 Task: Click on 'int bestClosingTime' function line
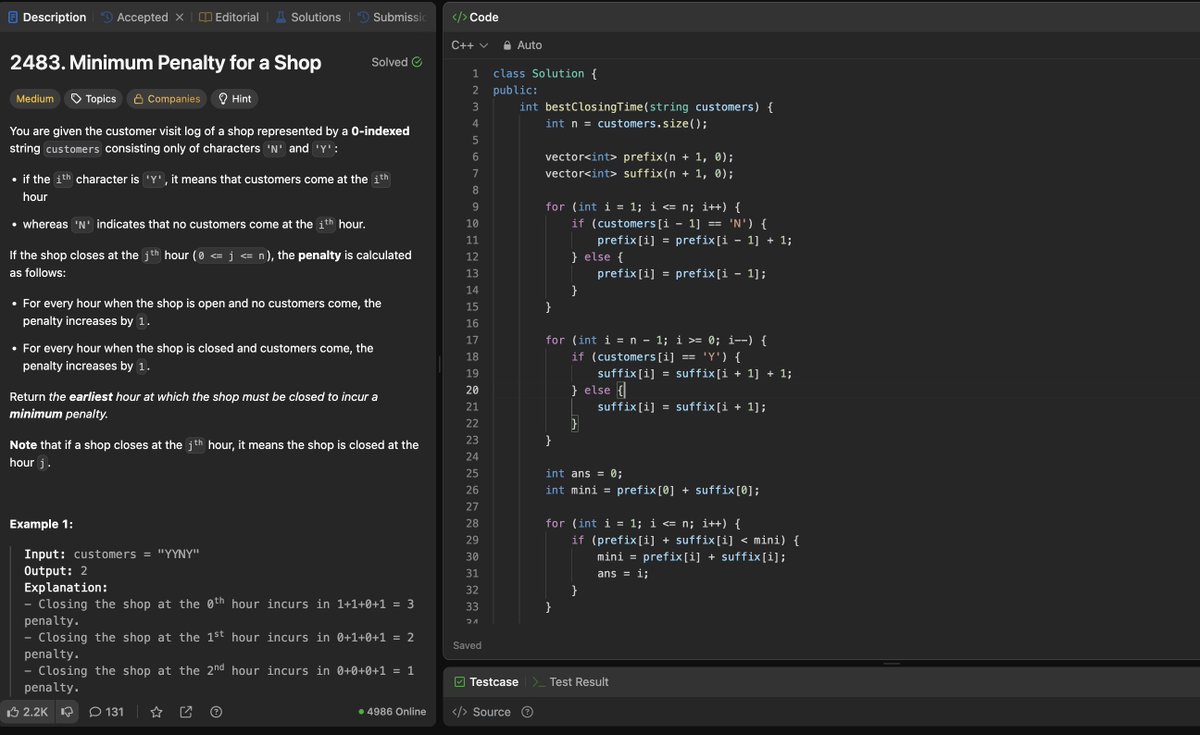[x=646, y=107]
